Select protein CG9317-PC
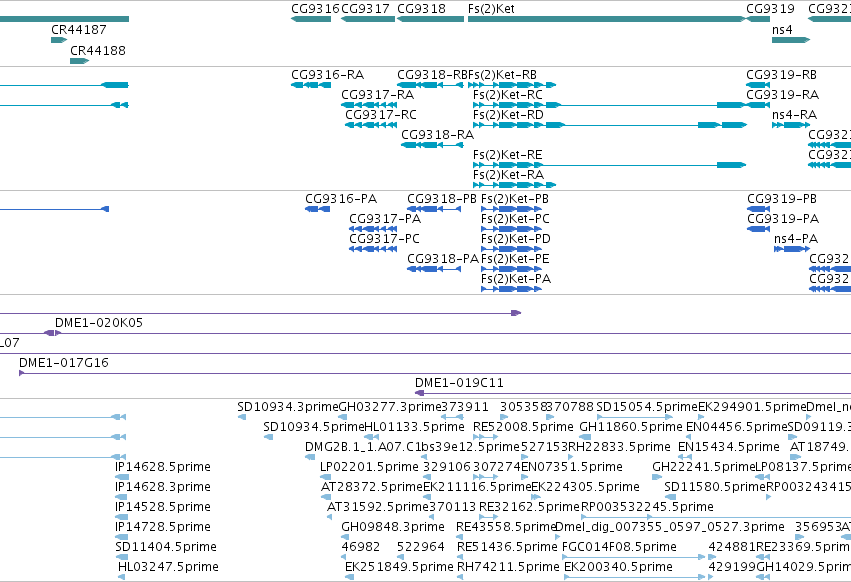Image resolution: width=851 pixels, height=582 pixels. pos(373,249)
